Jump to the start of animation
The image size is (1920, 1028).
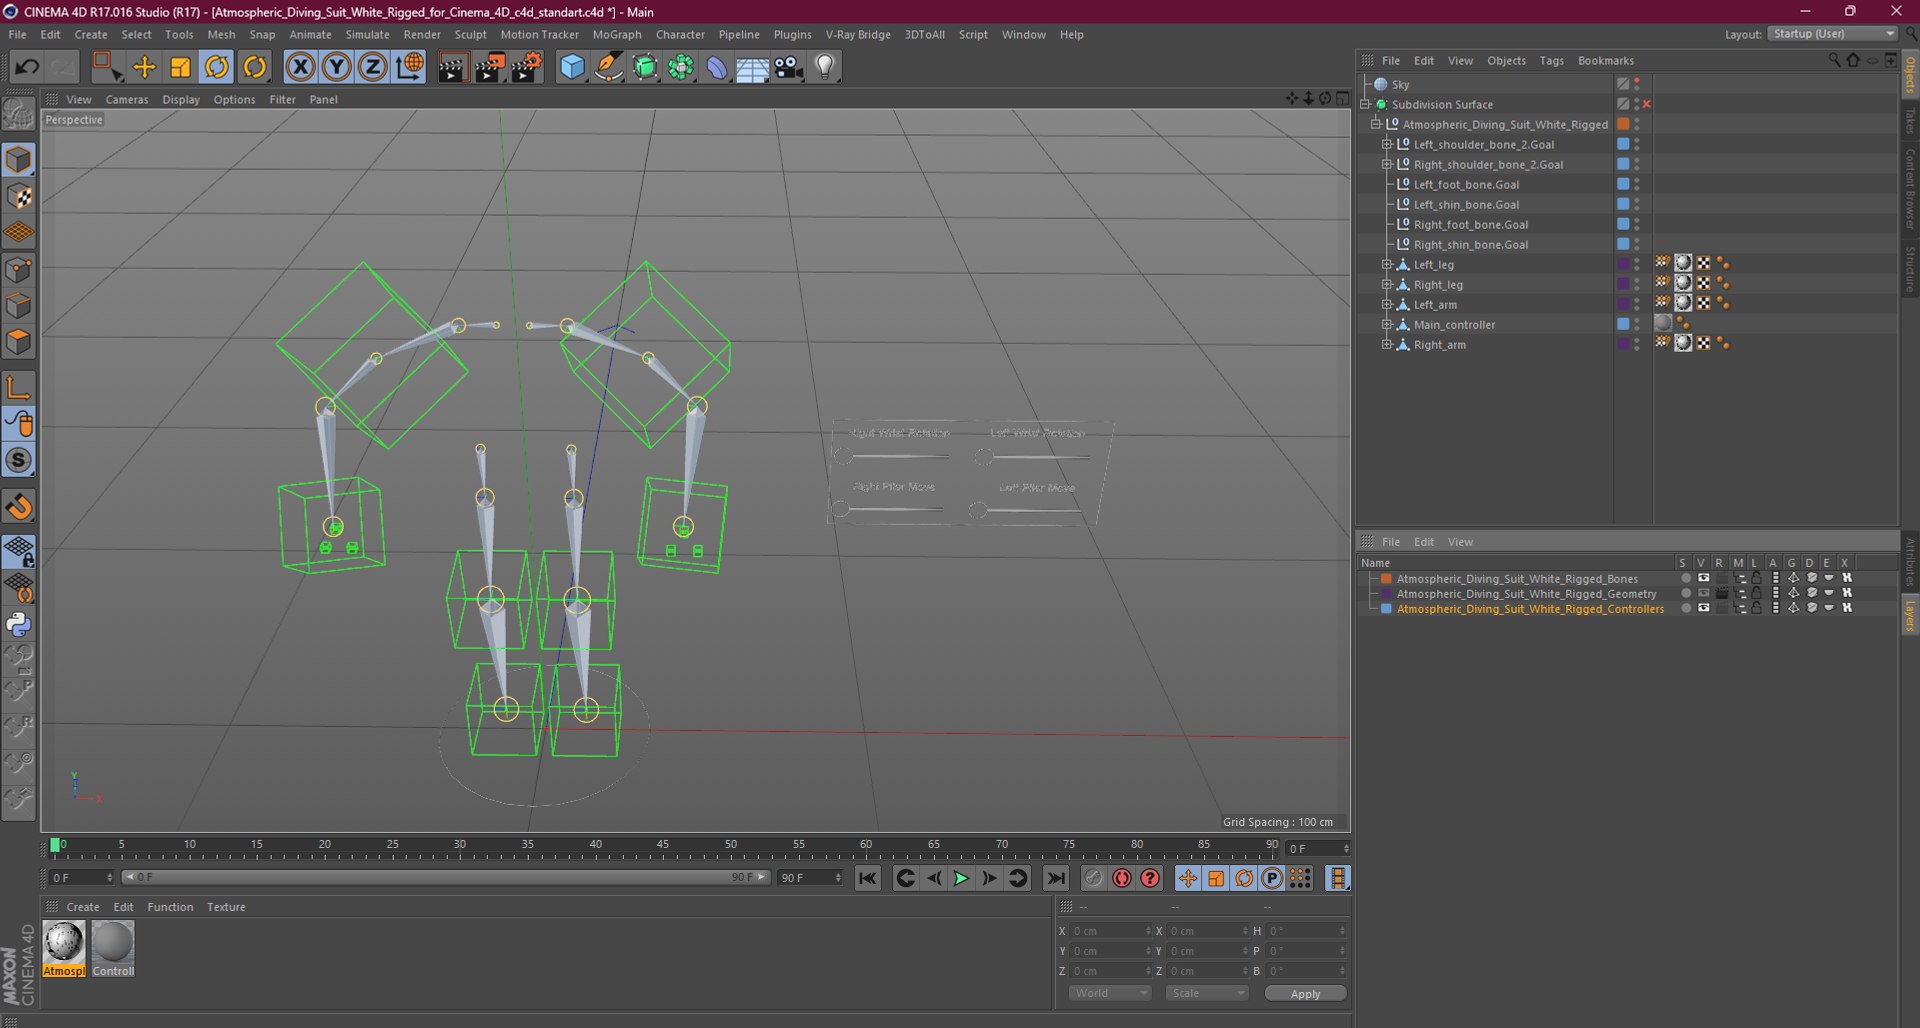(x=868, y=878)
